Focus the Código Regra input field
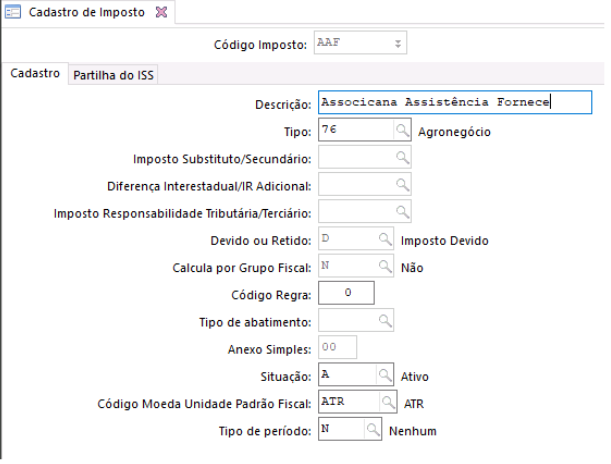The height and width of the screenshot is (464, 611). [x=346, y=293]
